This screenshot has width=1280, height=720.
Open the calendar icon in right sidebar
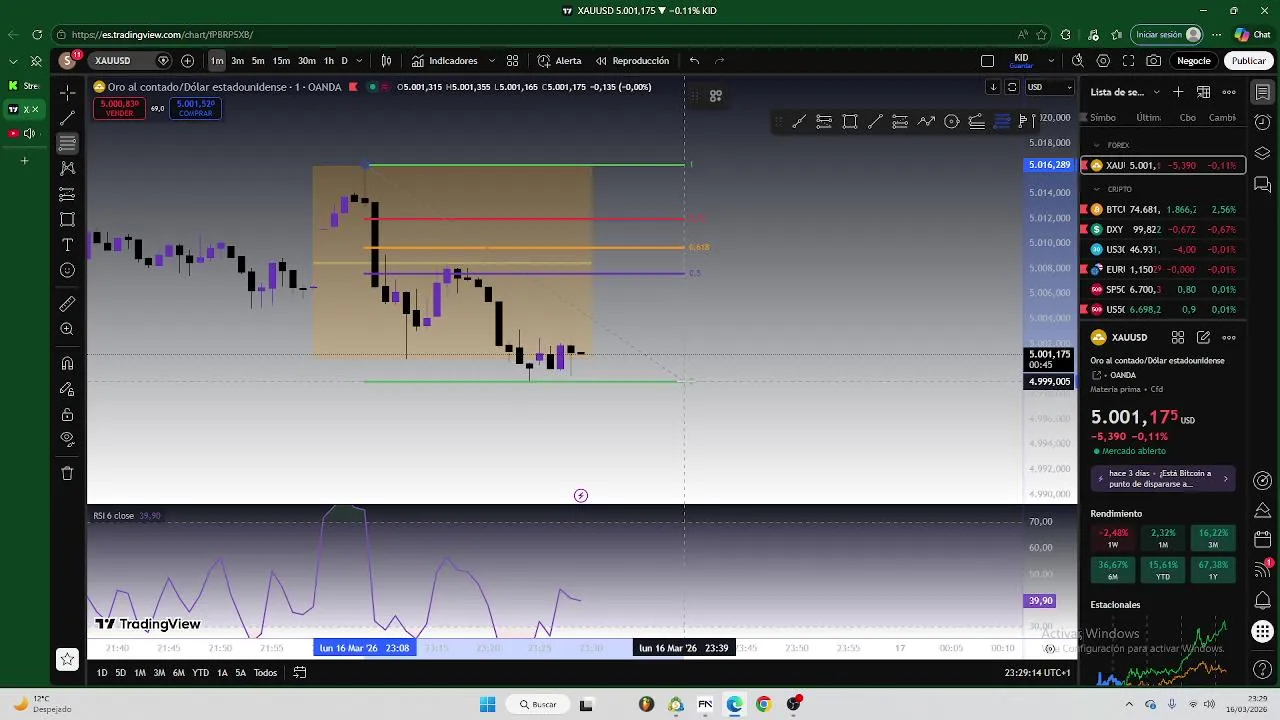(1263, 540)
